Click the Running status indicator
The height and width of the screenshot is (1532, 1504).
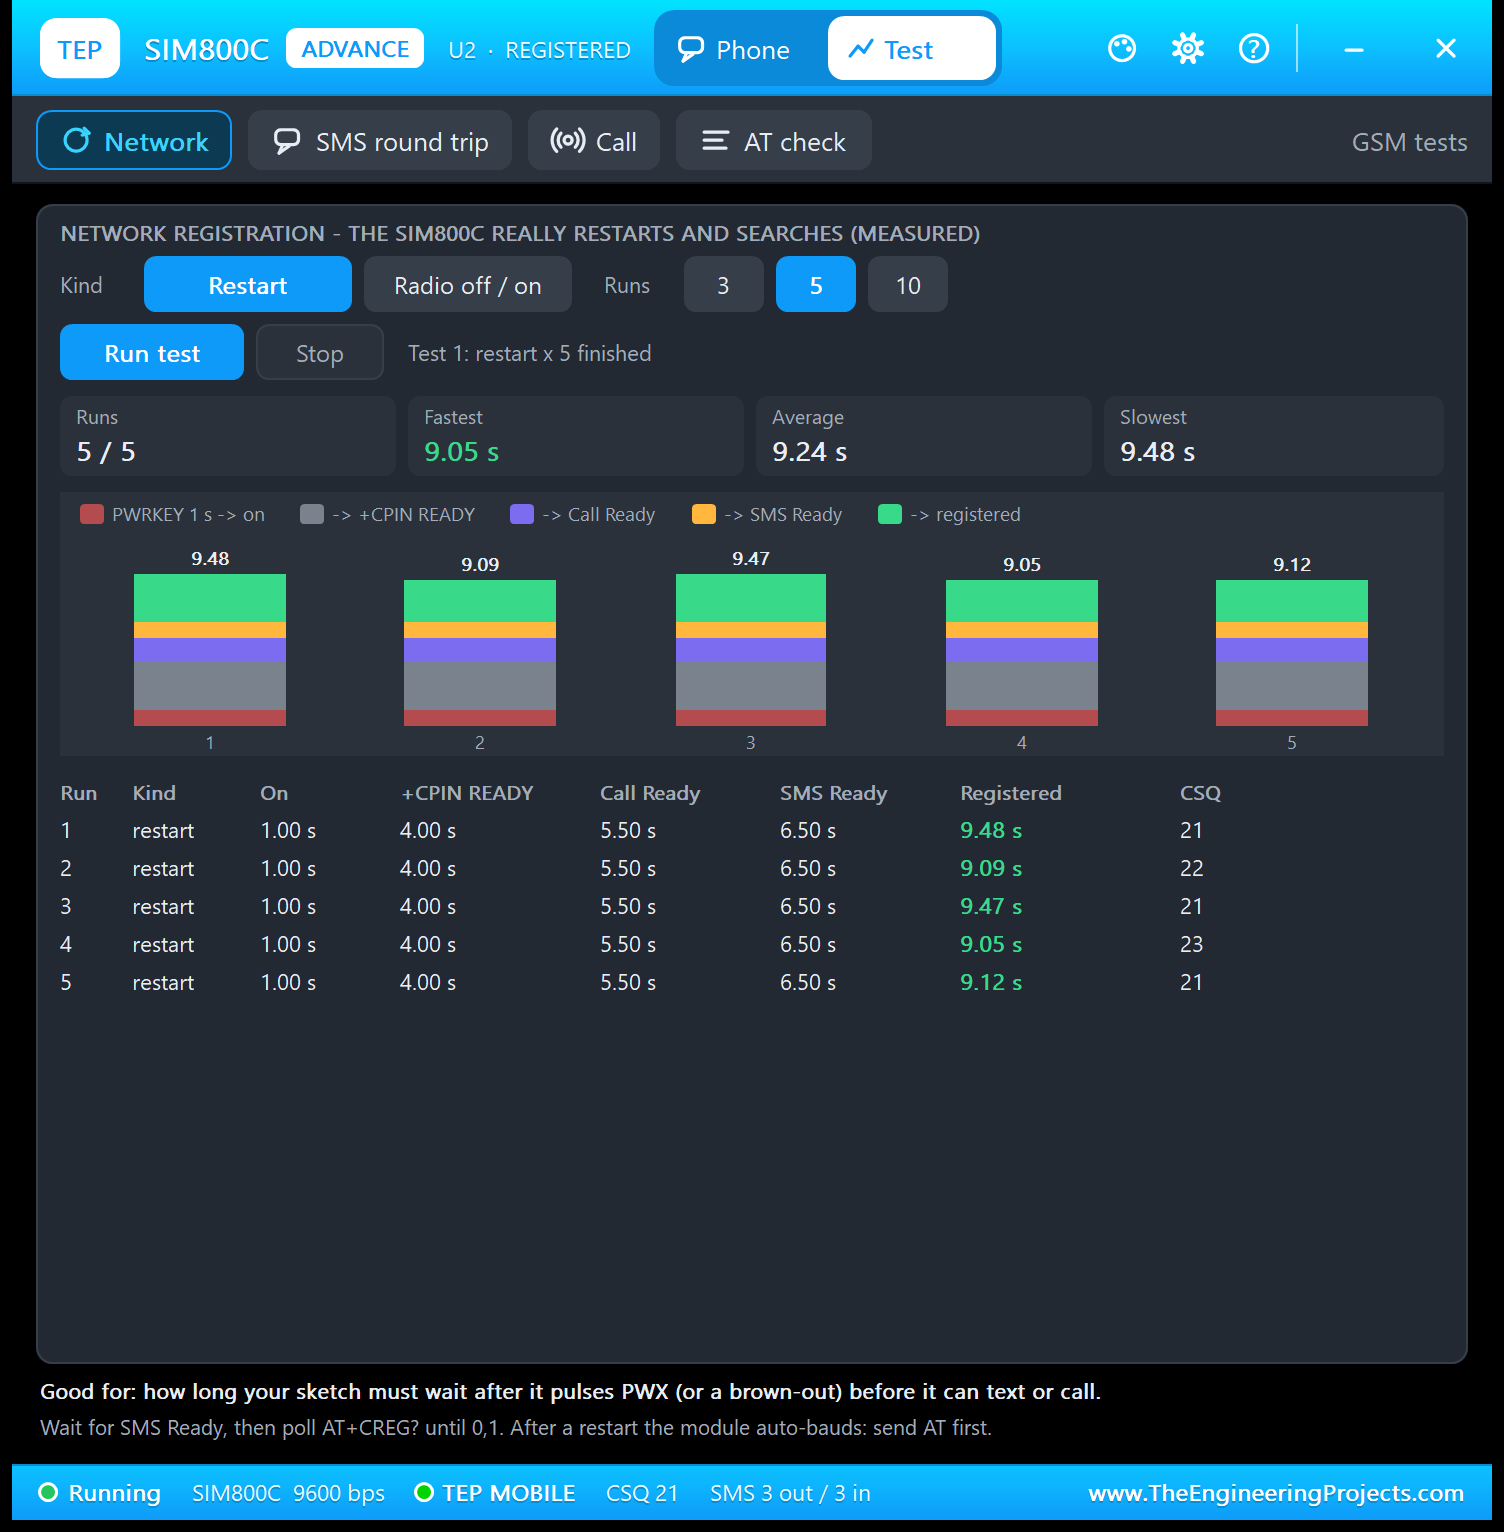pyautogui.click(x=100, y=1493)
